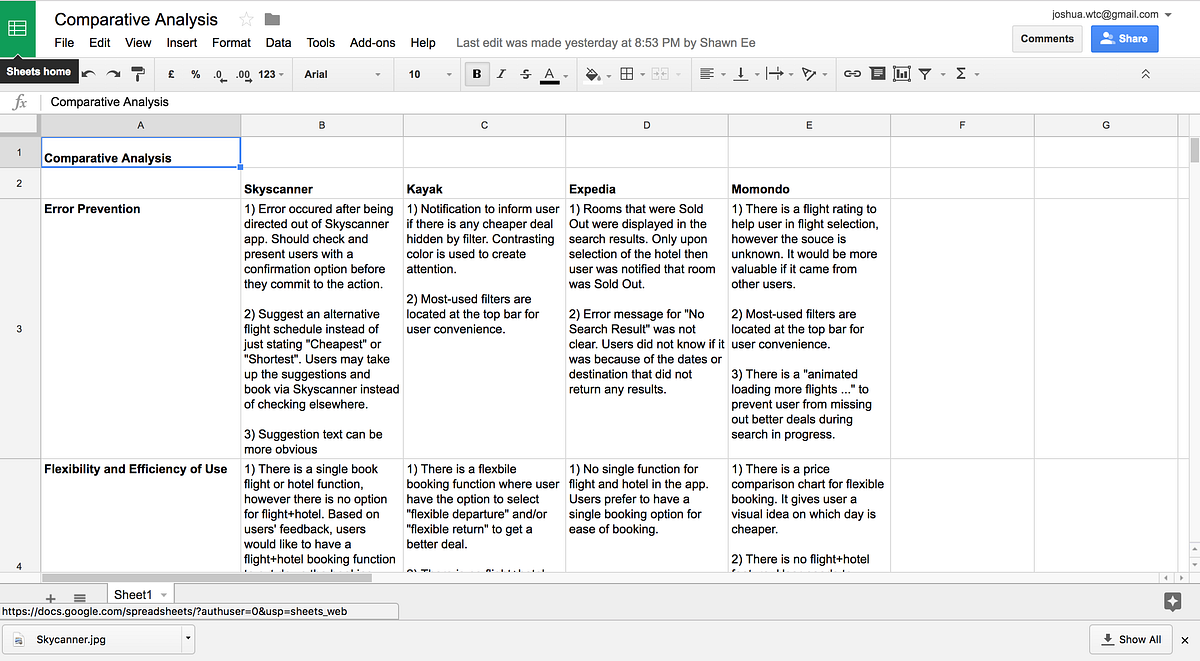
Task: Star this spreadsheet
Action: pos(247,19)
